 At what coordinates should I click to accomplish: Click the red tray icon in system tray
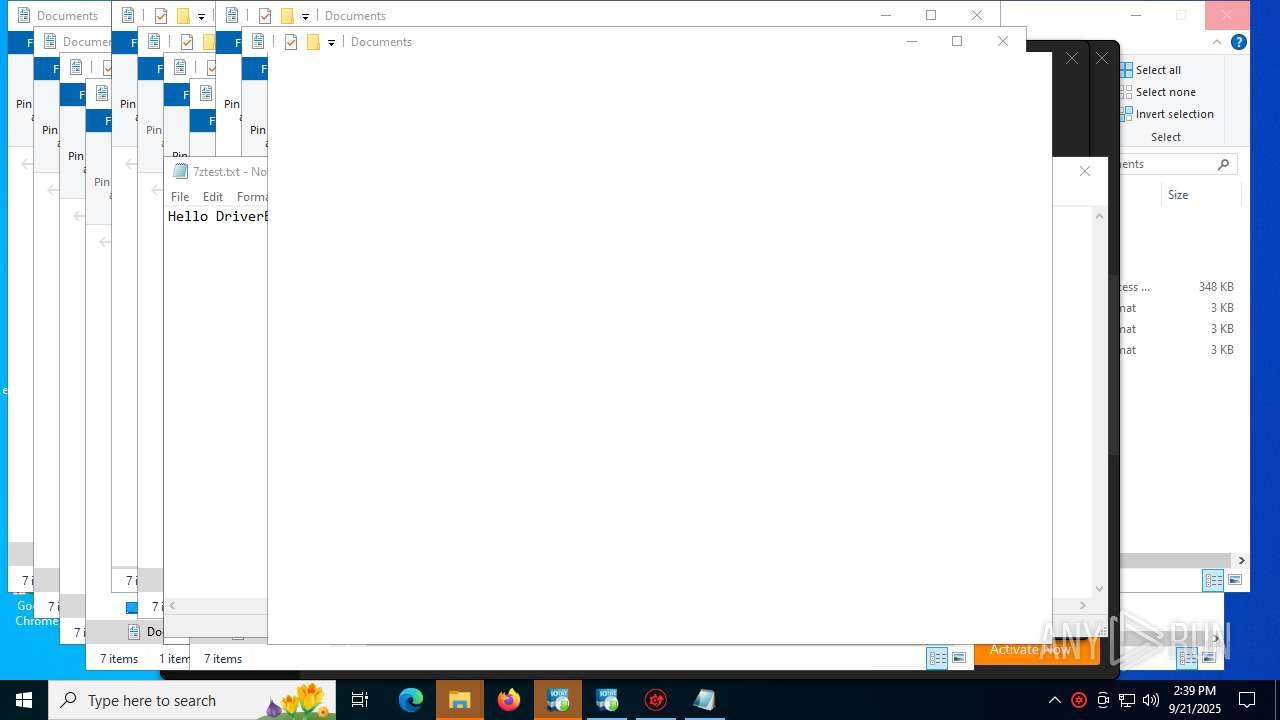tap(1079, 700)
